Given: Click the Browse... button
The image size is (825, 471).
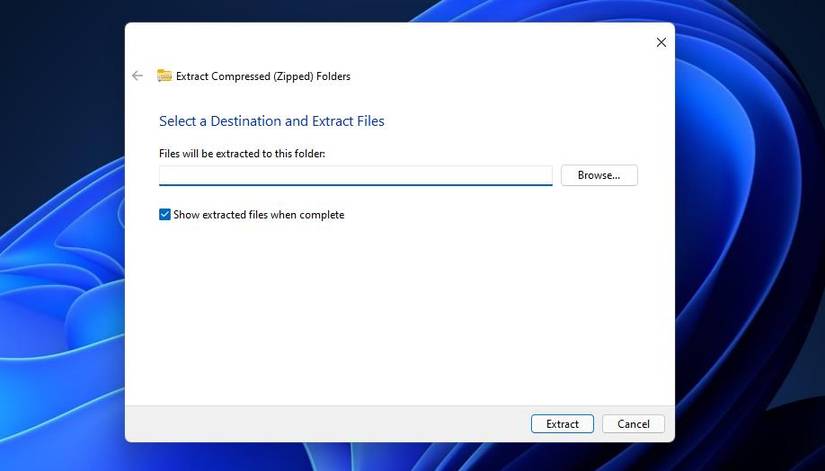Looking at the screenshot, I should (599, 175).
